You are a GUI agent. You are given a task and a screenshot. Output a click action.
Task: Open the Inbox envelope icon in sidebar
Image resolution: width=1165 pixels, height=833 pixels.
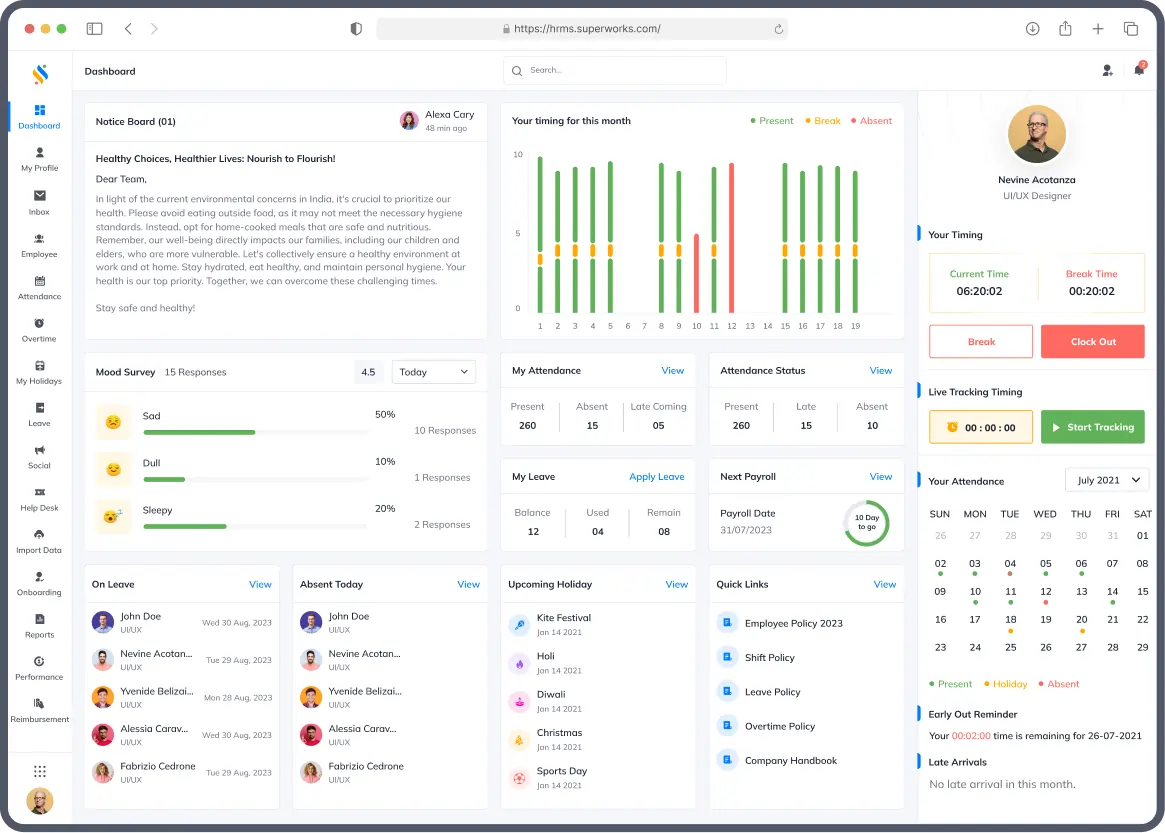(x=39, y=196)
